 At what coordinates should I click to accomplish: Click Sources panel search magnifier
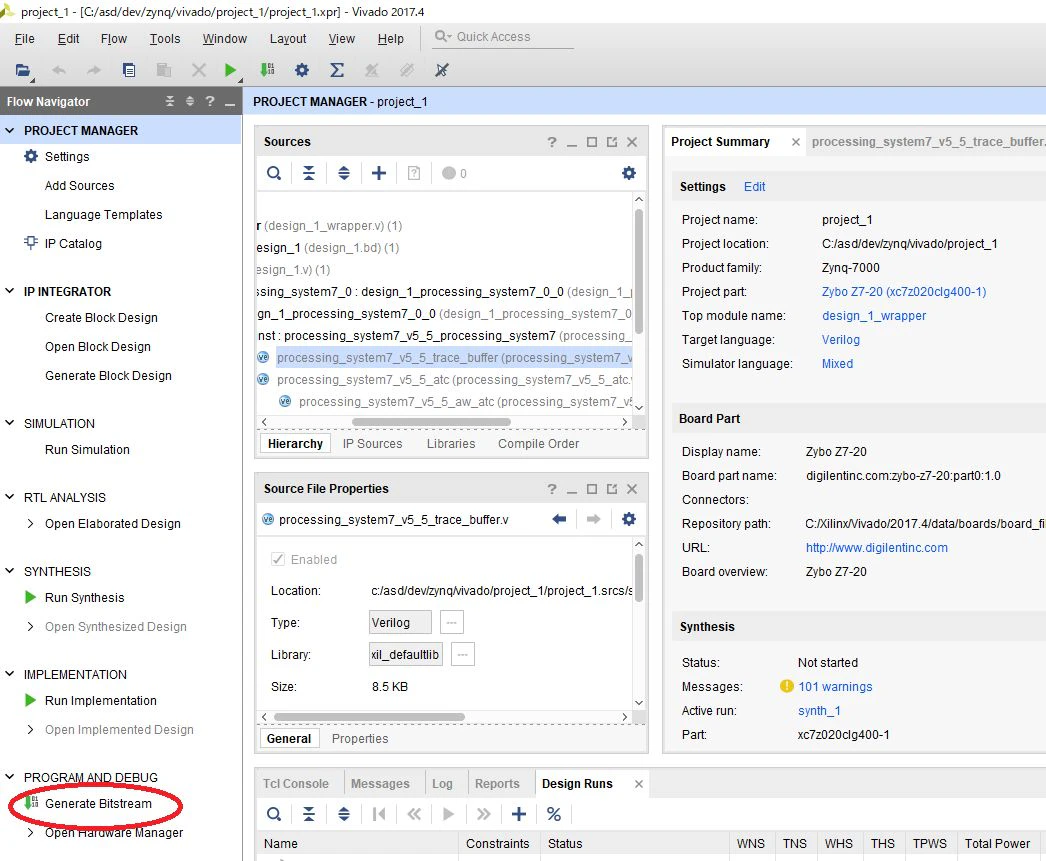point(274,173)
